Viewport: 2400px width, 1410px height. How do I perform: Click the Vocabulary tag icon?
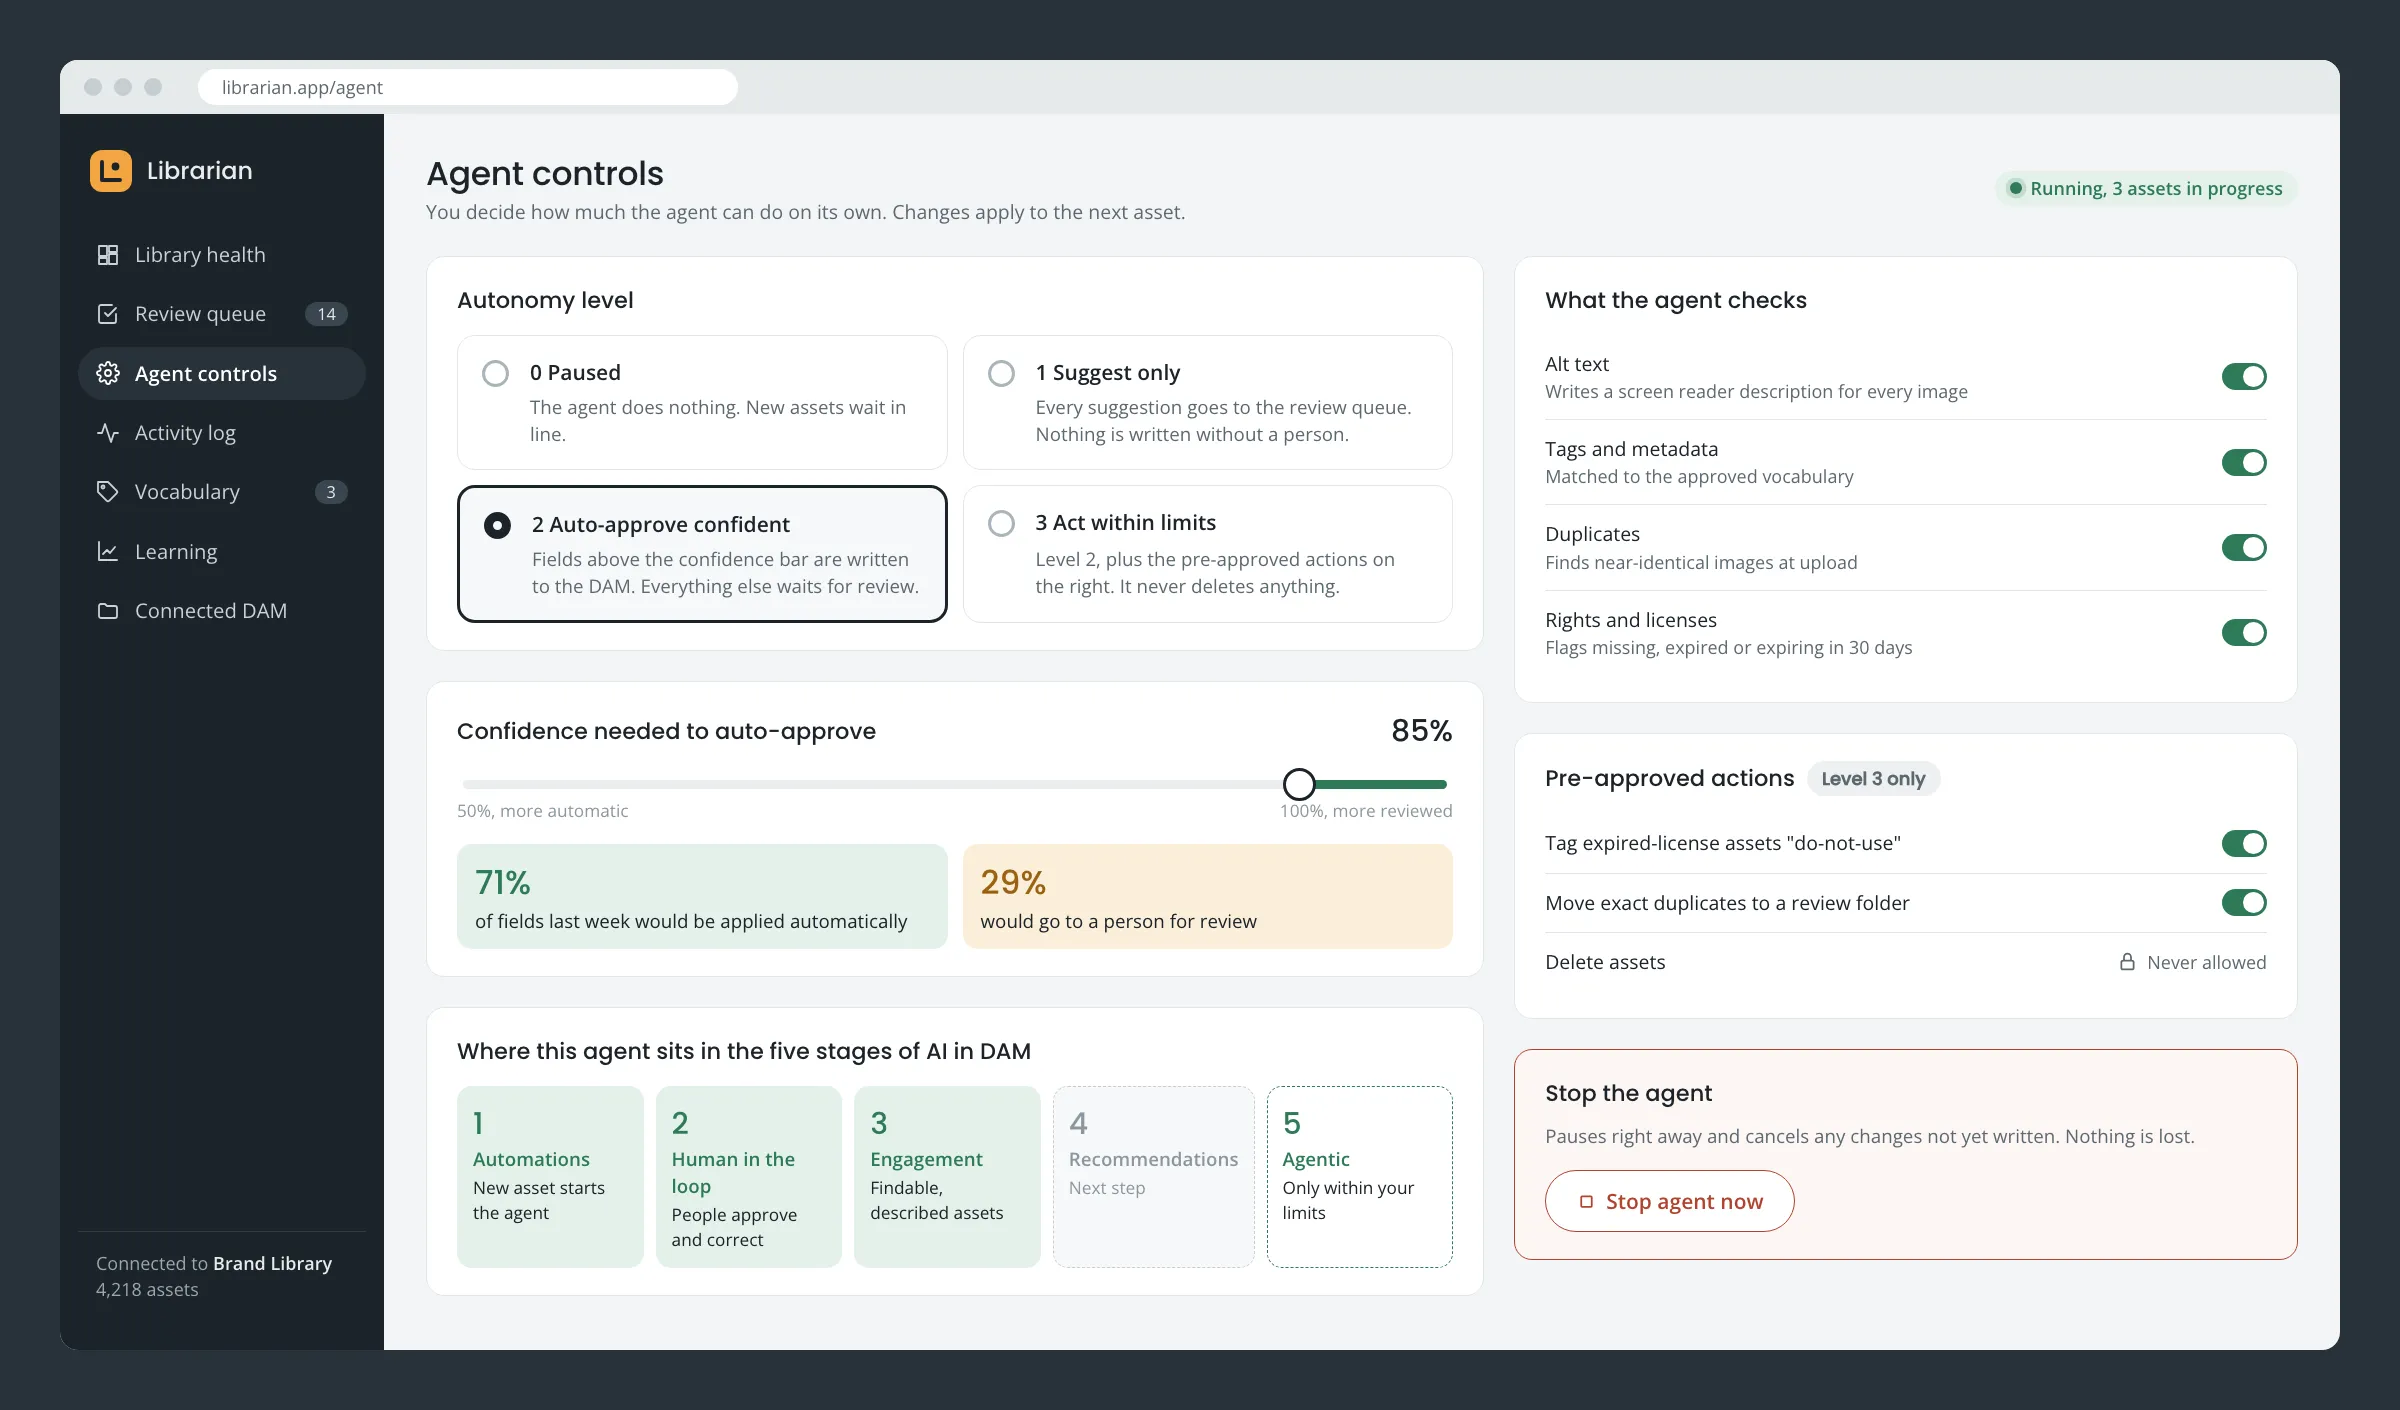point(108,492)
